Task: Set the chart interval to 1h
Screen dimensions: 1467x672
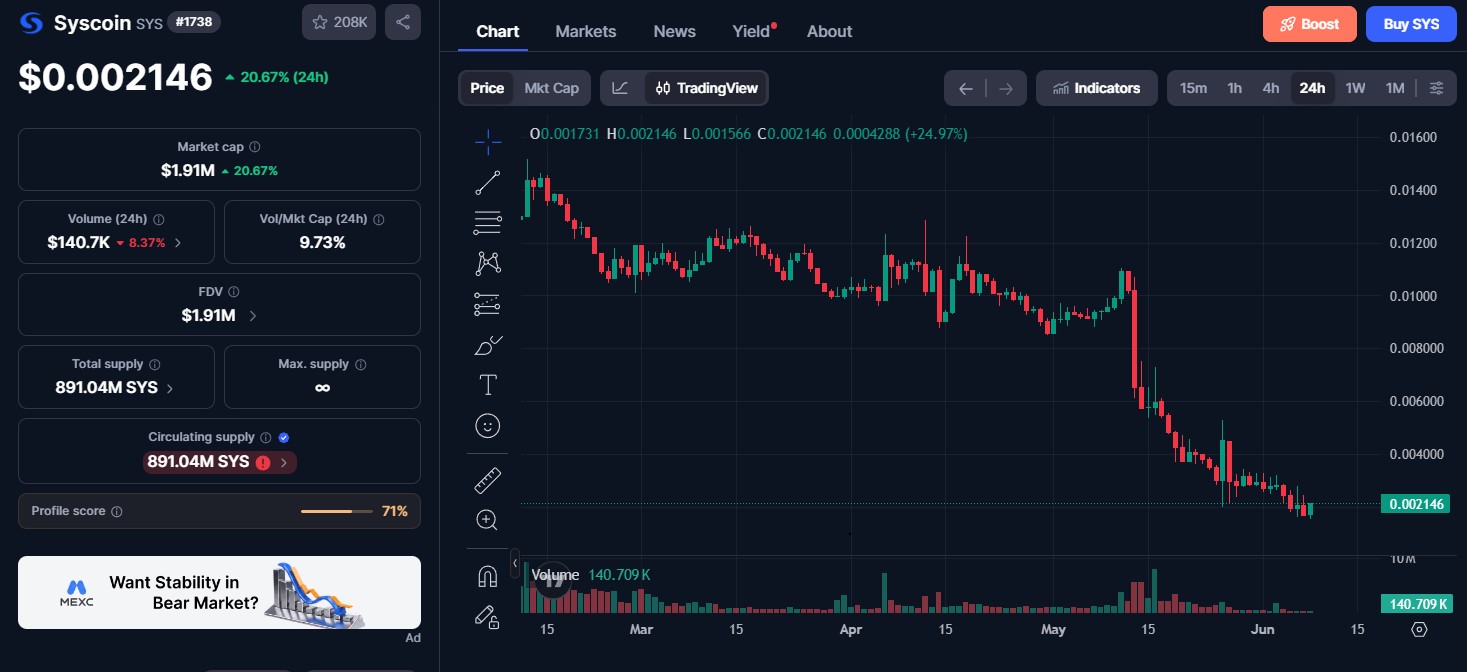Action: tap(1235, 88)
